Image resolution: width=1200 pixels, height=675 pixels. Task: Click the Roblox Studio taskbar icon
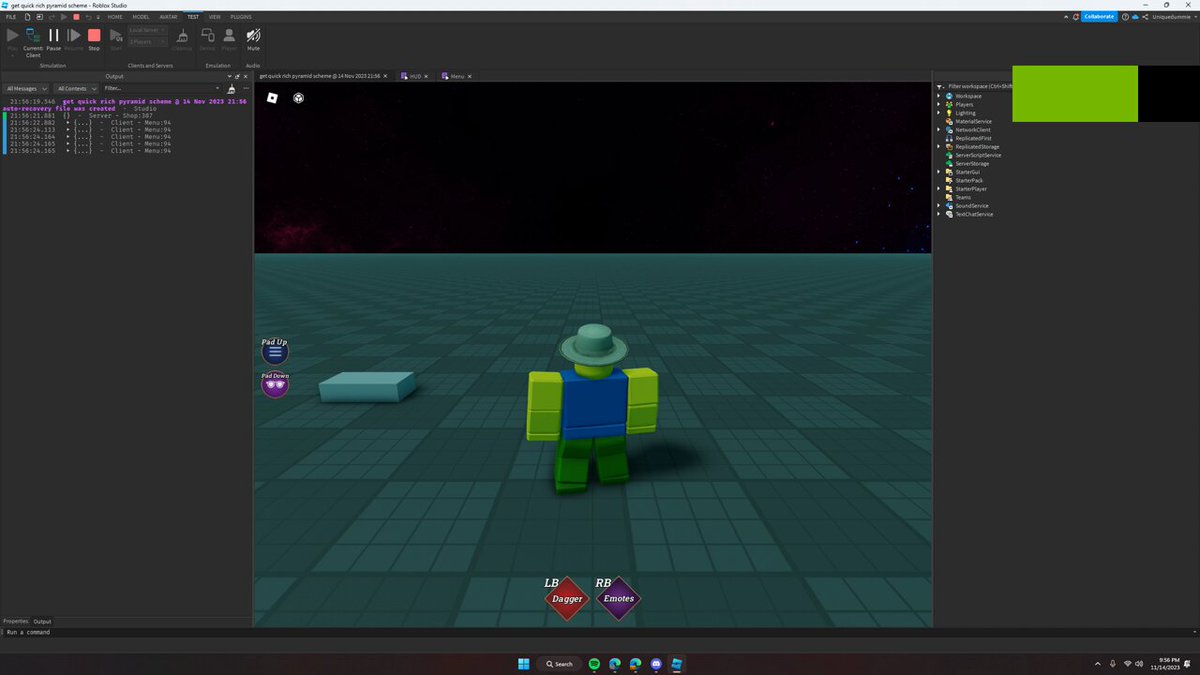[677, 664]
